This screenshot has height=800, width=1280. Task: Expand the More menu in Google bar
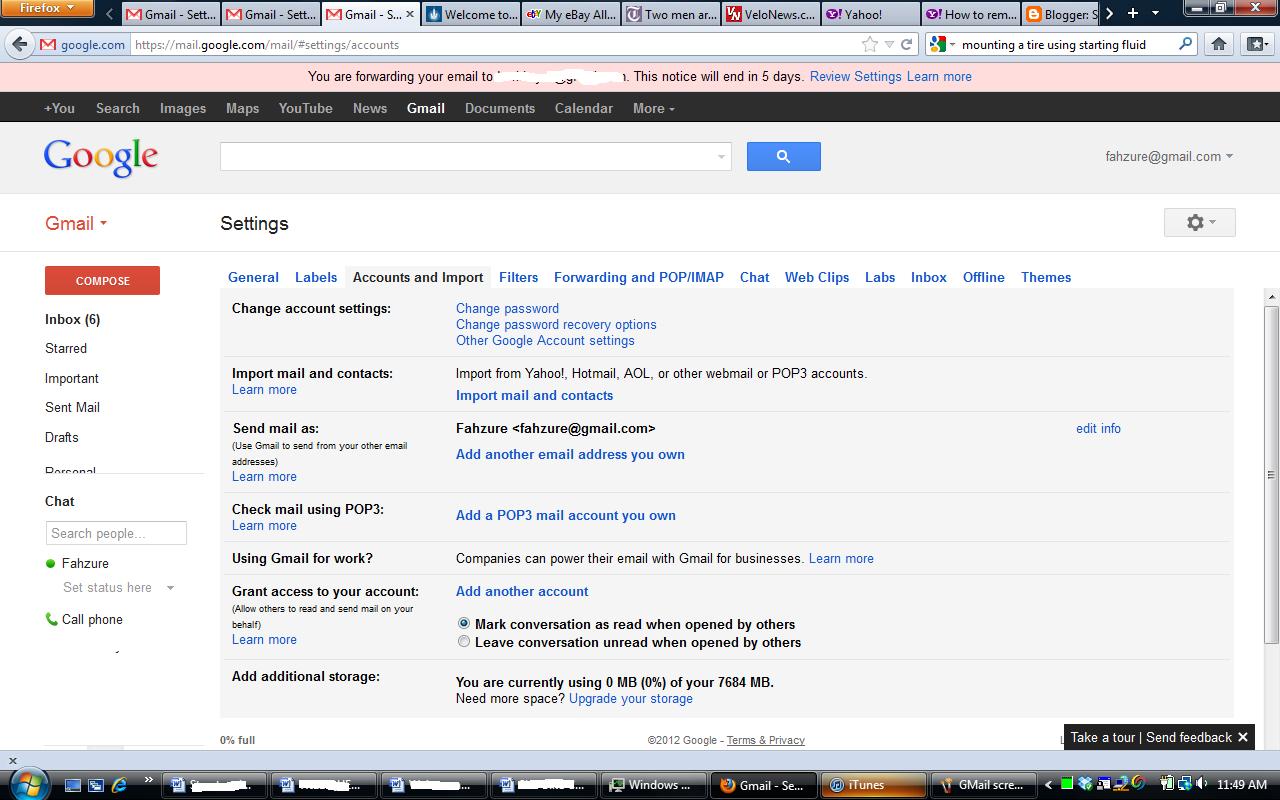point(653,108)
